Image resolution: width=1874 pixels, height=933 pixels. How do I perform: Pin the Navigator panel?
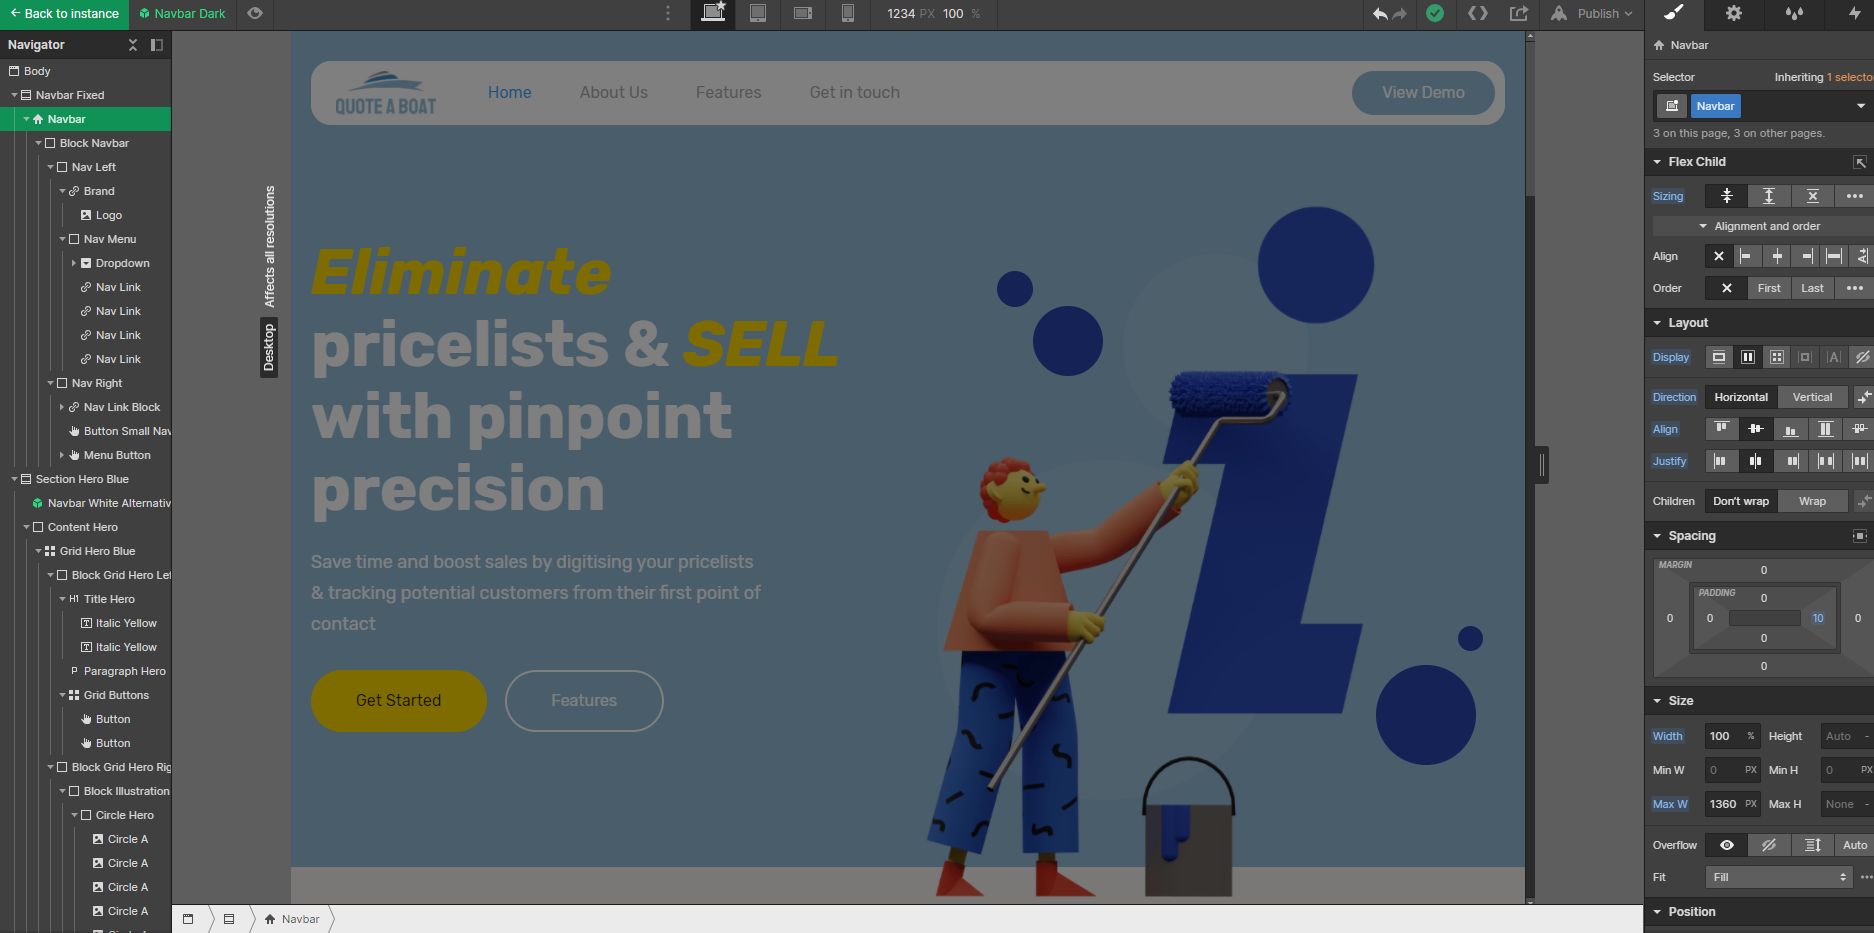click(x=157, y=45)
